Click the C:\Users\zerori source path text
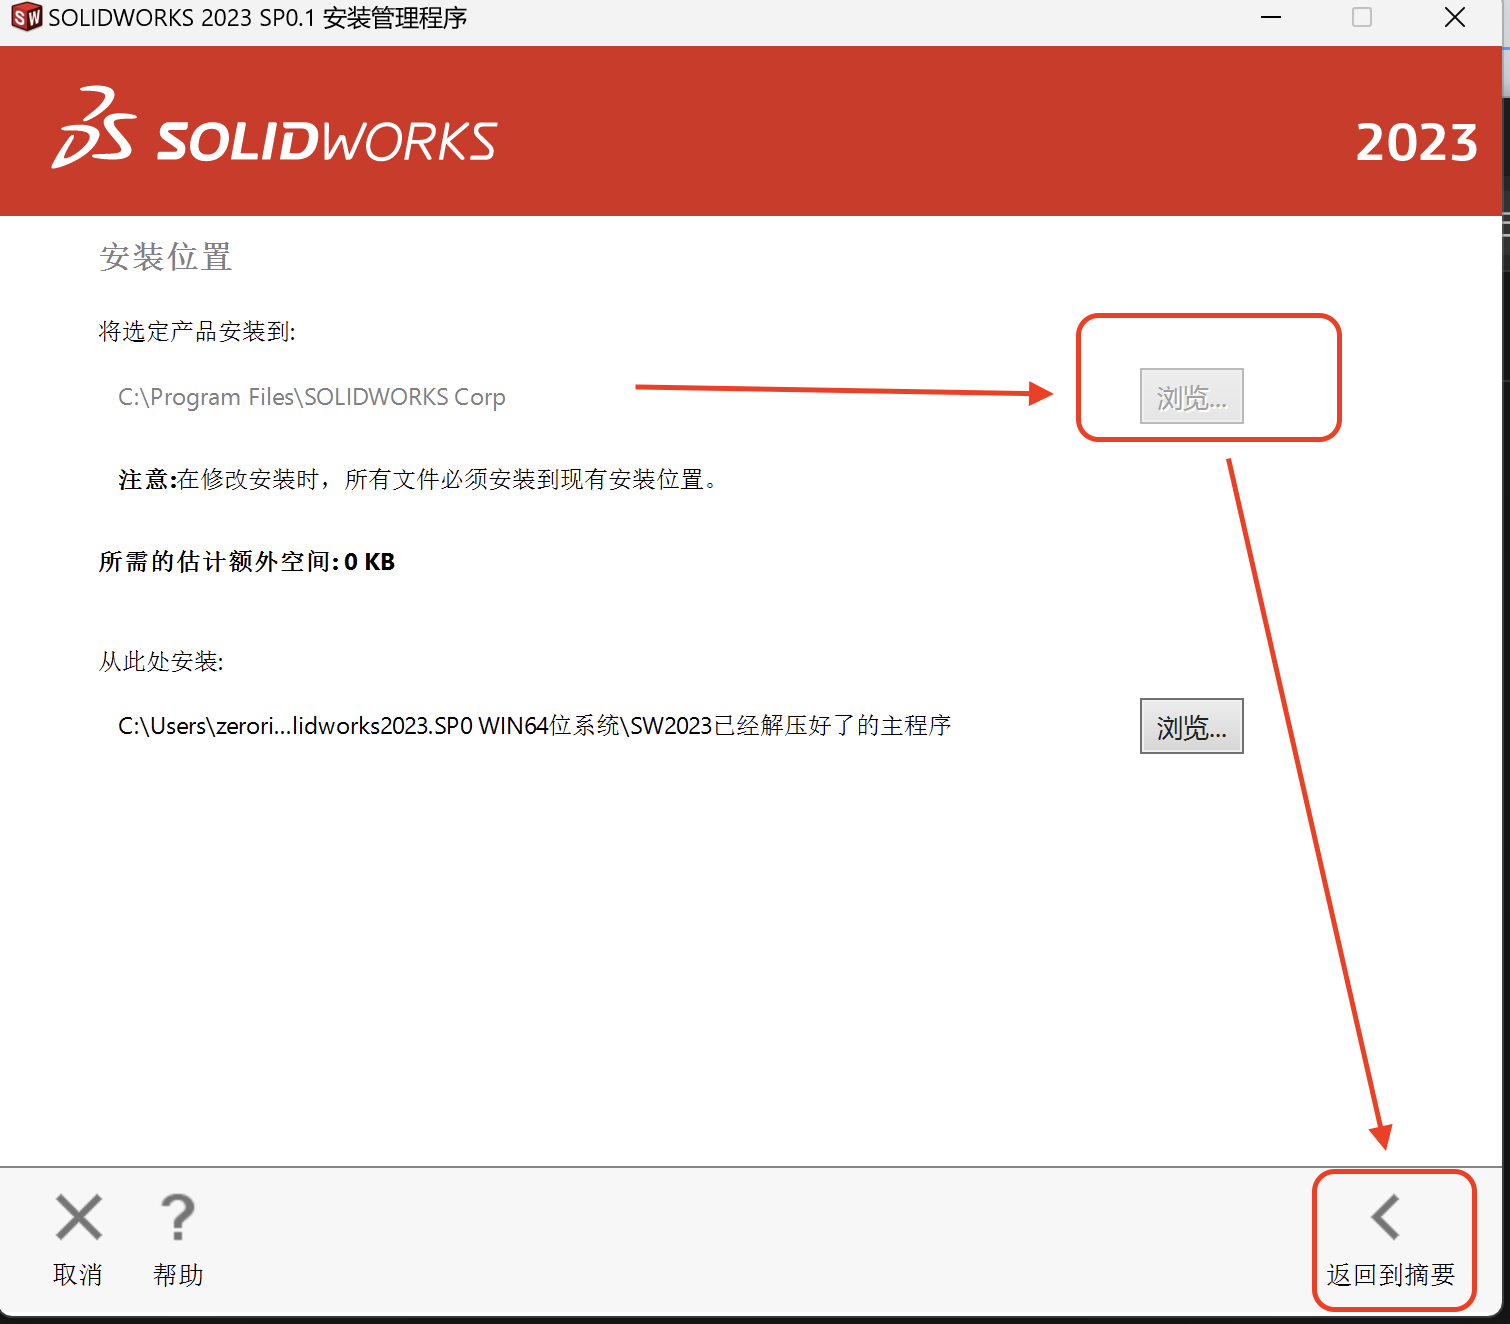Viewport: 1510px width, 1324px height. click(534, 726)
